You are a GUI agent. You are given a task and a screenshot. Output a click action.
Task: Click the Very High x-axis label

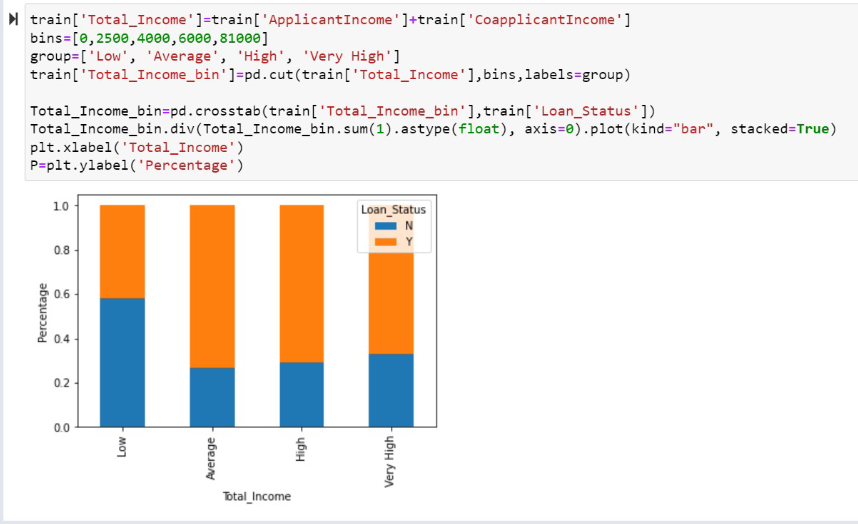tap(389, 461)
